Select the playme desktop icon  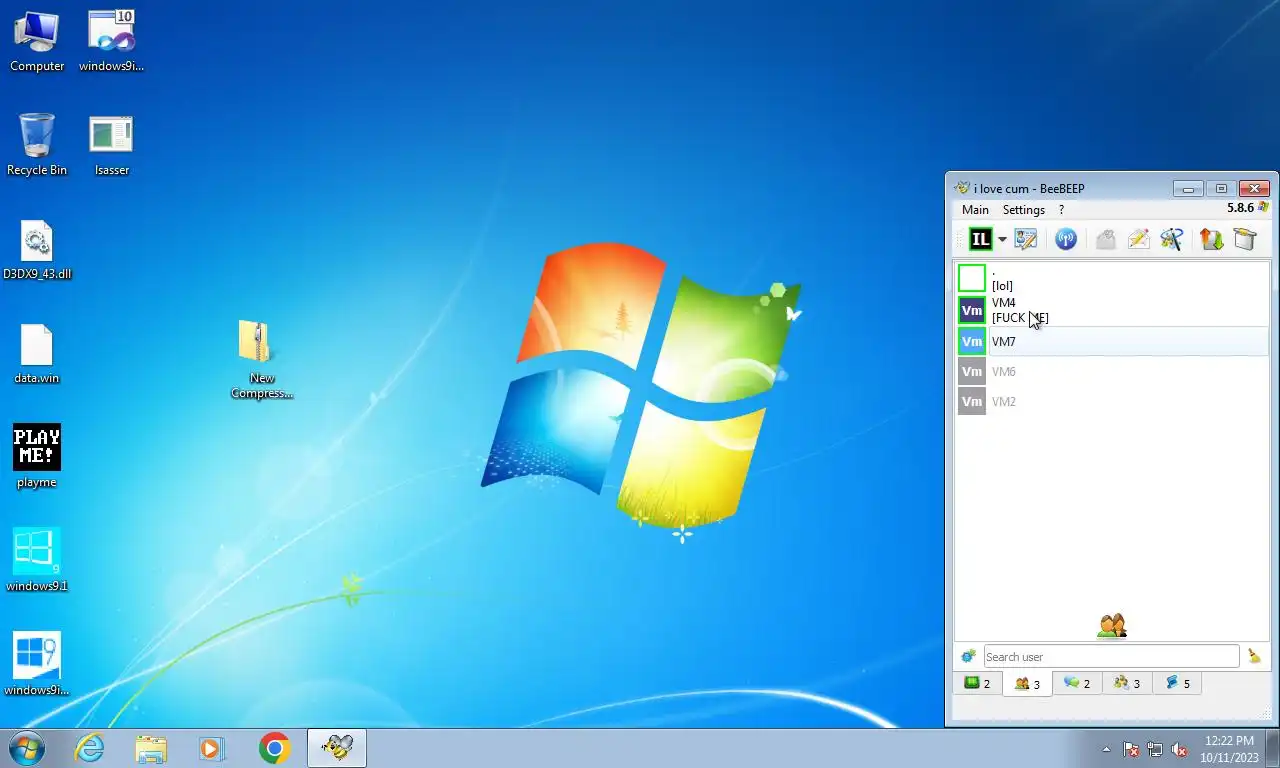click(37, 457)
